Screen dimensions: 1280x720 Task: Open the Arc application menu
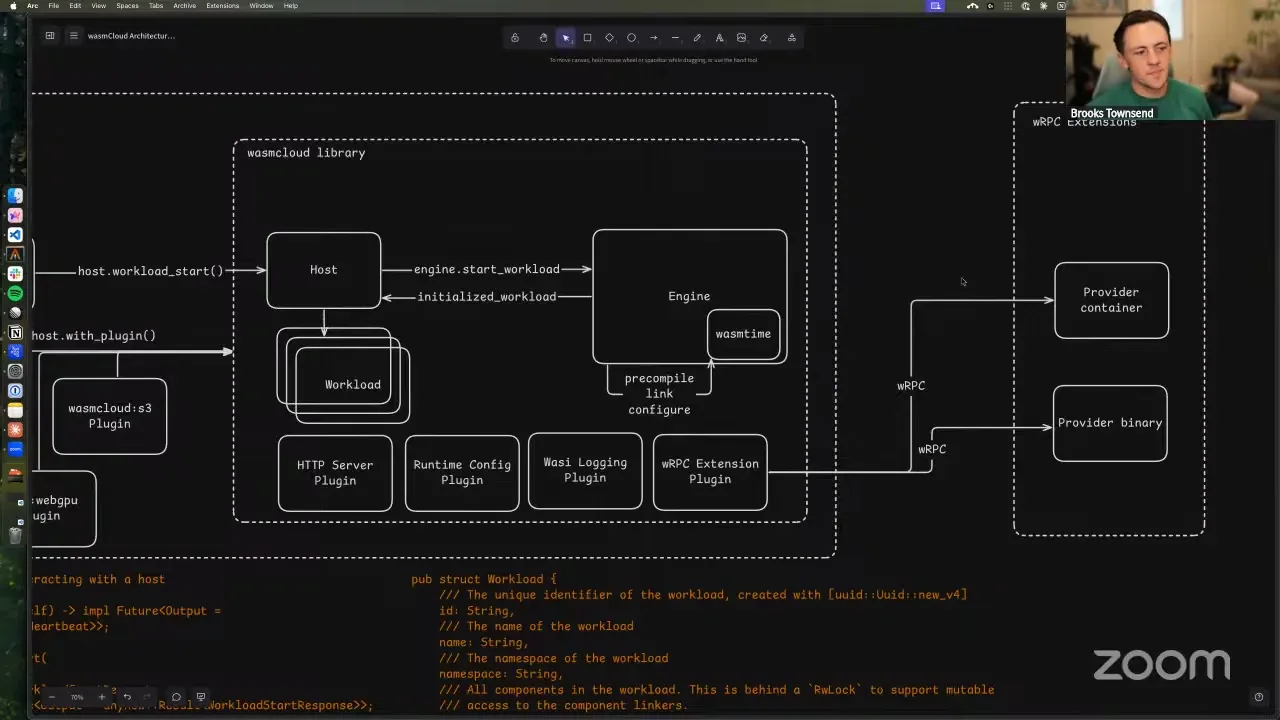[x=33, y=6]
